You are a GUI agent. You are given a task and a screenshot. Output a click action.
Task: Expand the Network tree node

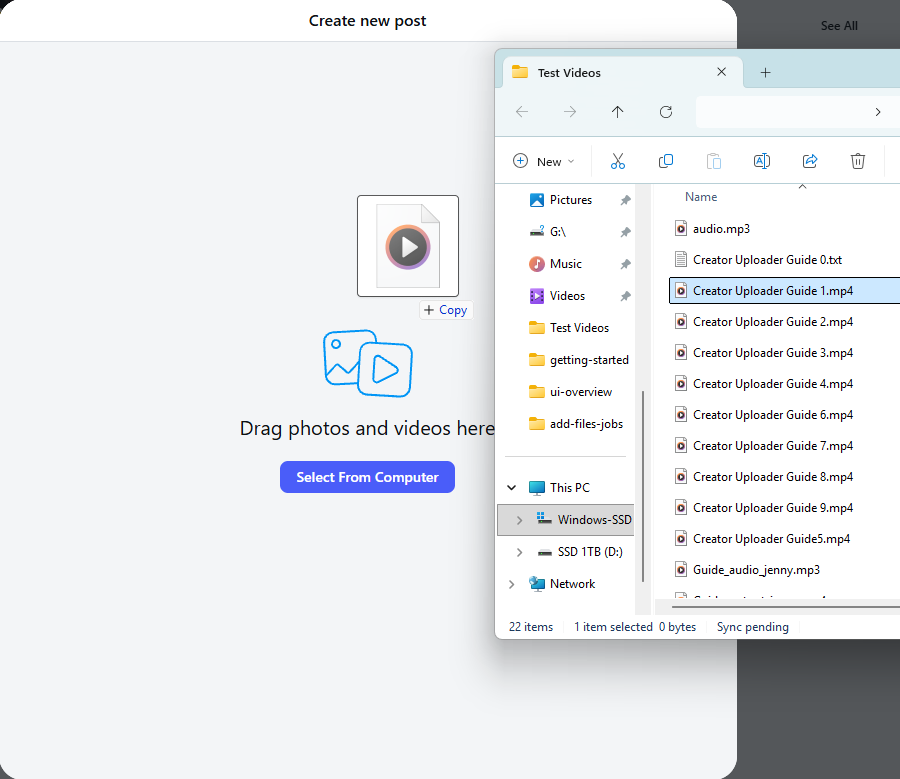tap(512, 584)
